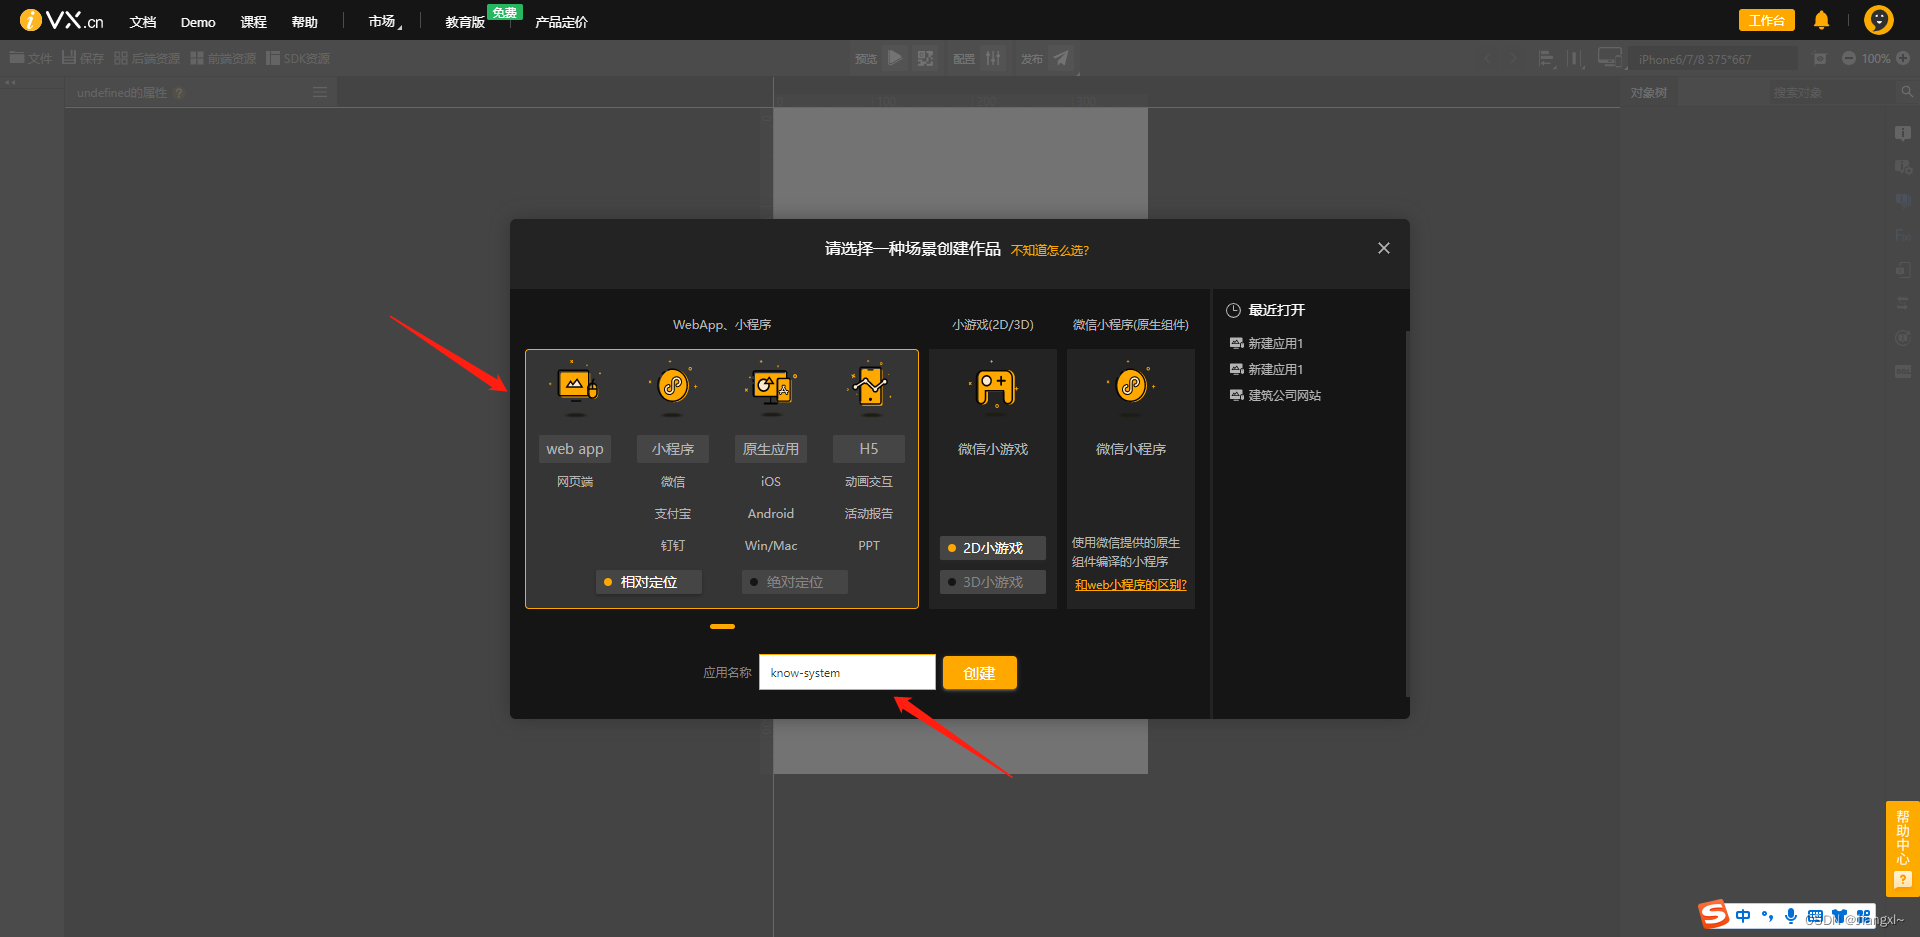Image resolution: width=1920 pixels, height=937 pixels.
Task: Open the properties panel hamburger menu
Action: 320,92
